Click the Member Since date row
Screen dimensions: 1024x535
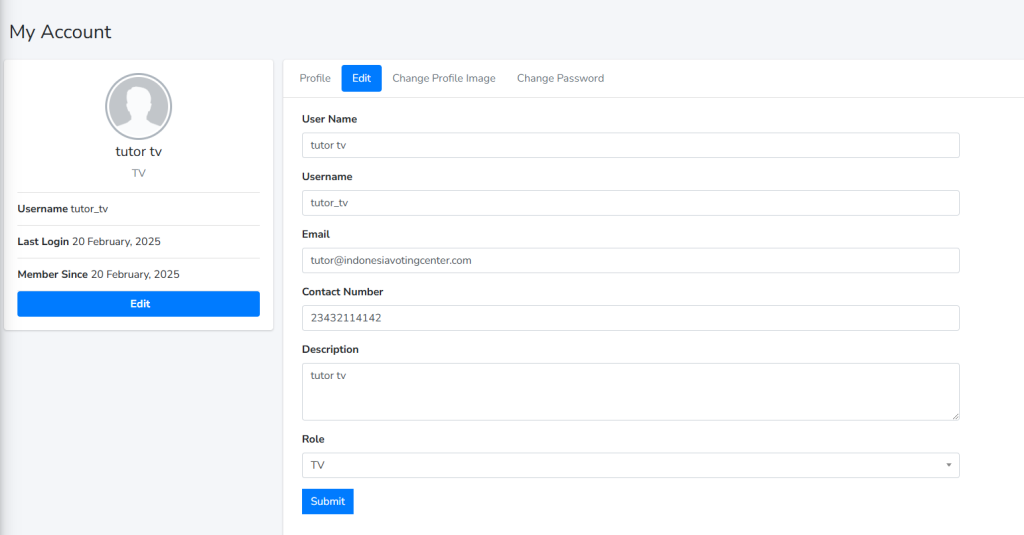click(98, 274)
